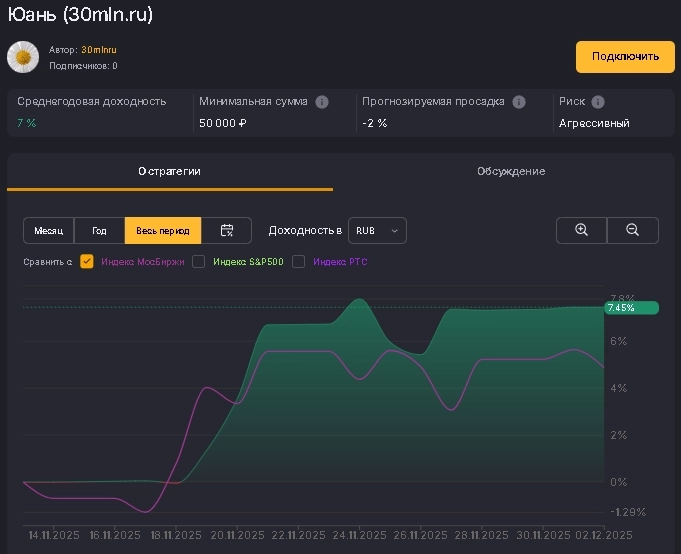Select the О стратегии tab
The image size is (681, 554).
click(170, 171)
